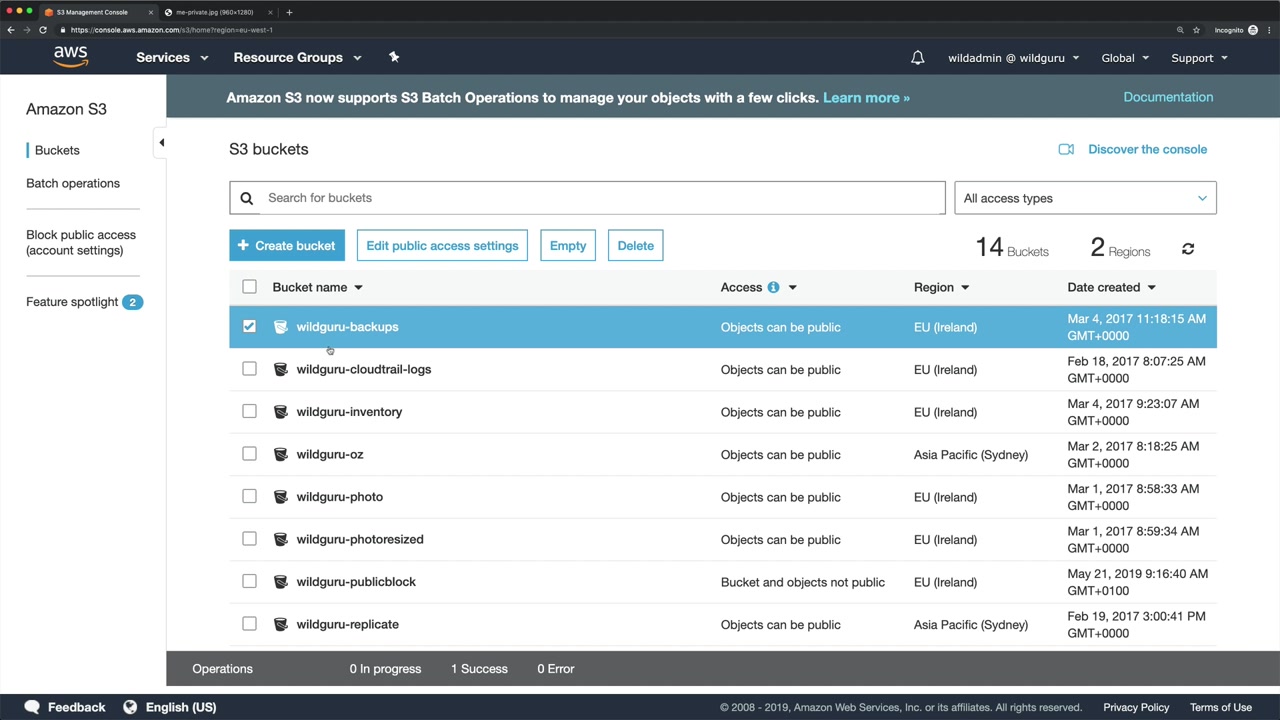Click the wildguru-replicate bucket icon
The image size is (1280, 720).
pyautogui.click(x=280, y=624)
